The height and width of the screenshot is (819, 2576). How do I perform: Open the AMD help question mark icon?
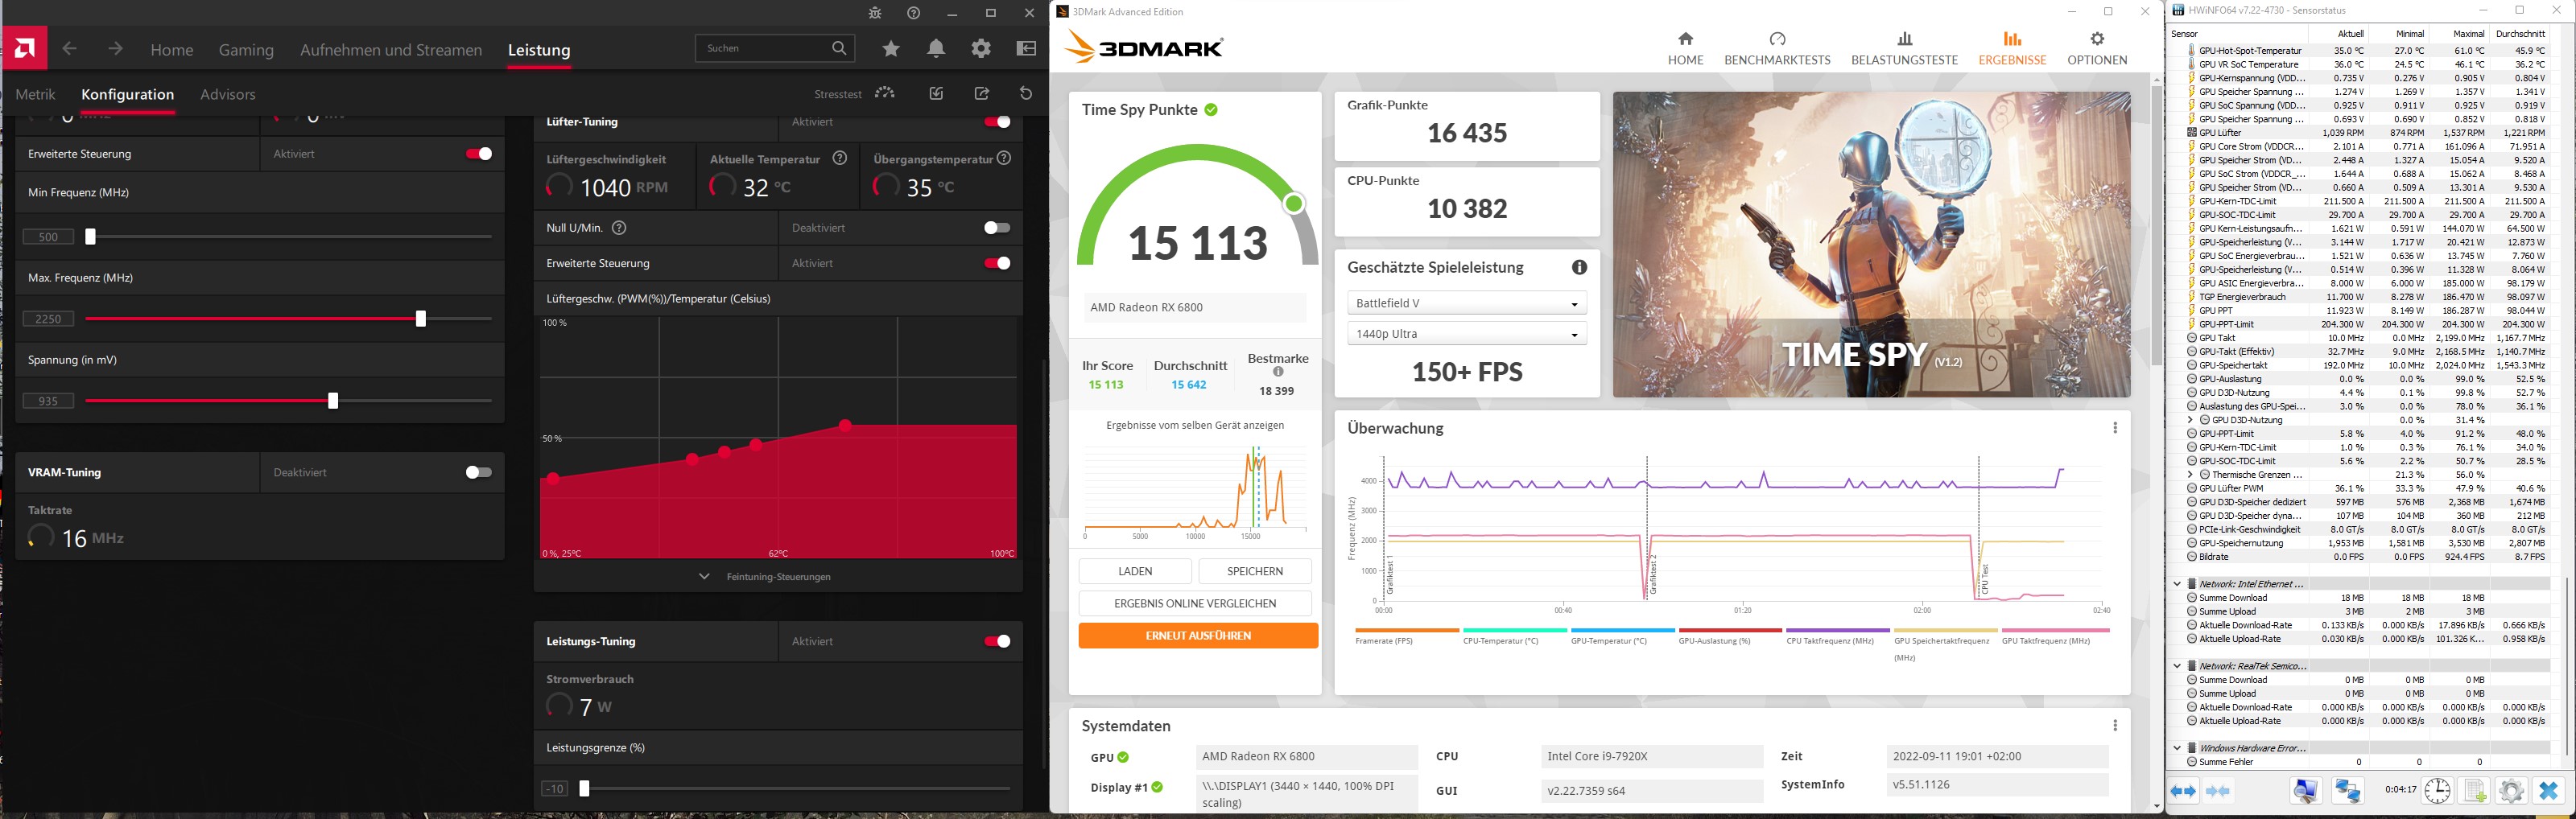click(913, 13)
